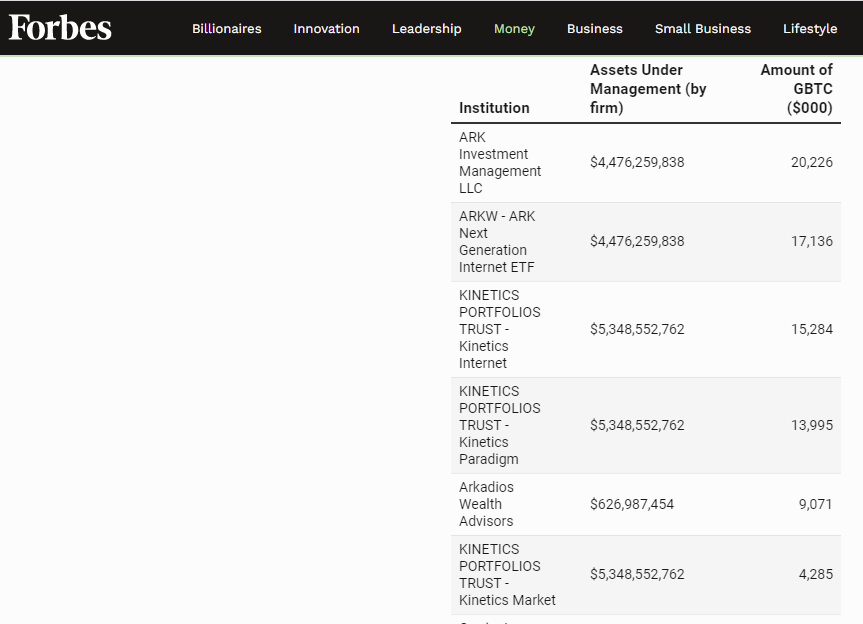Select the Arkadios Wealth Advisors row
The width and height of the screenshot is (863, 624).
click(x=646, y=504)
